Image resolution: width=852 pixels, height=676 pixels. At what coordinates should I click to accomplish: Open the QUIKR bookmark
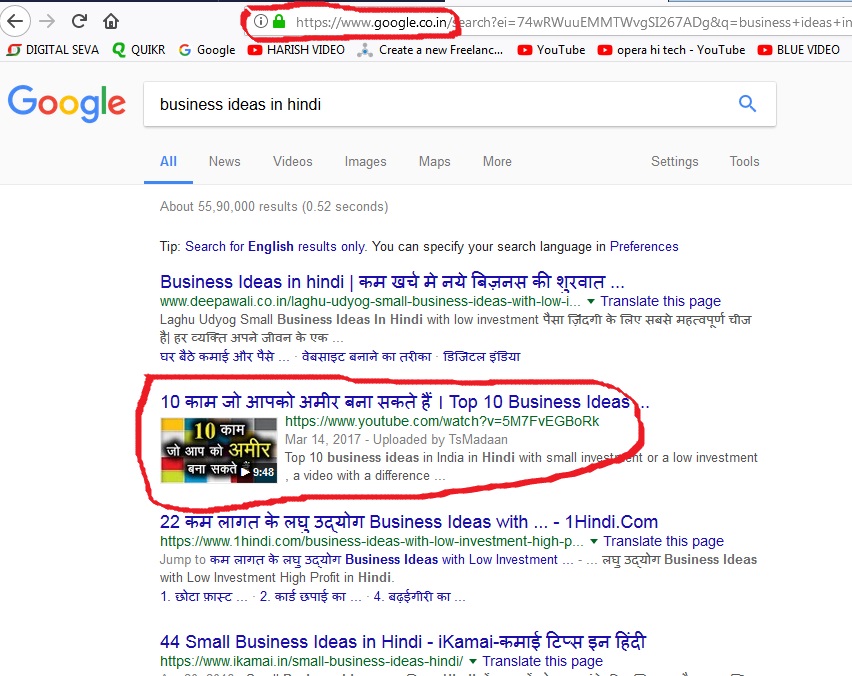tap(139, 50)
